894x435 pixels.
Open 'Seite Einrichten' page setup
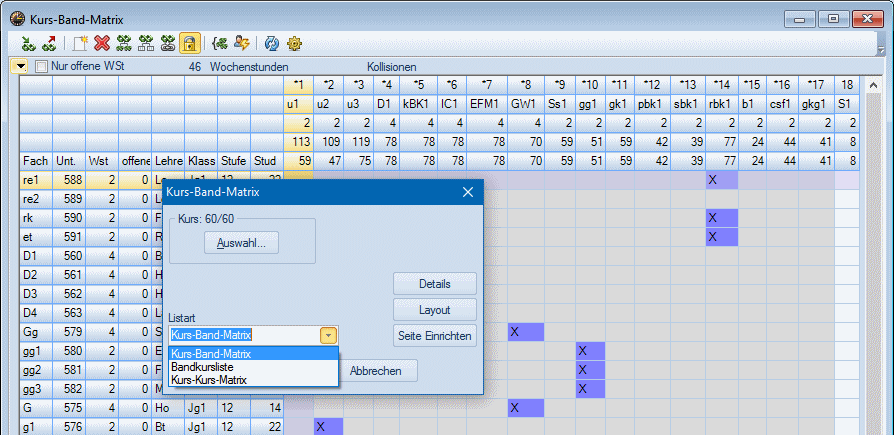[x=434, y=334]
